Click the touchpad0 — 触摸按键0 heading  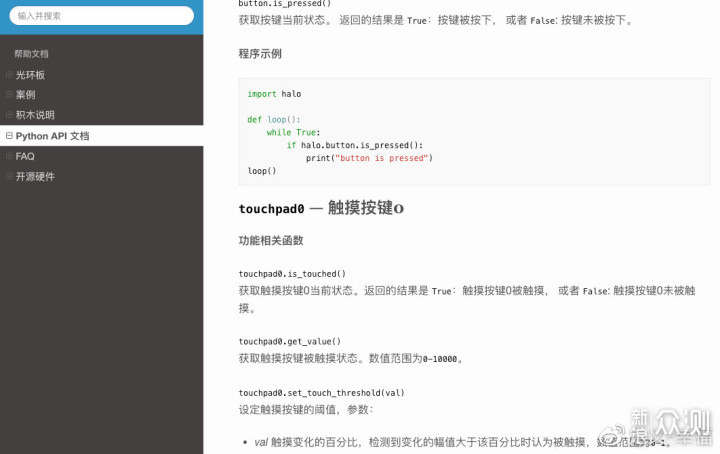[320, 209]
